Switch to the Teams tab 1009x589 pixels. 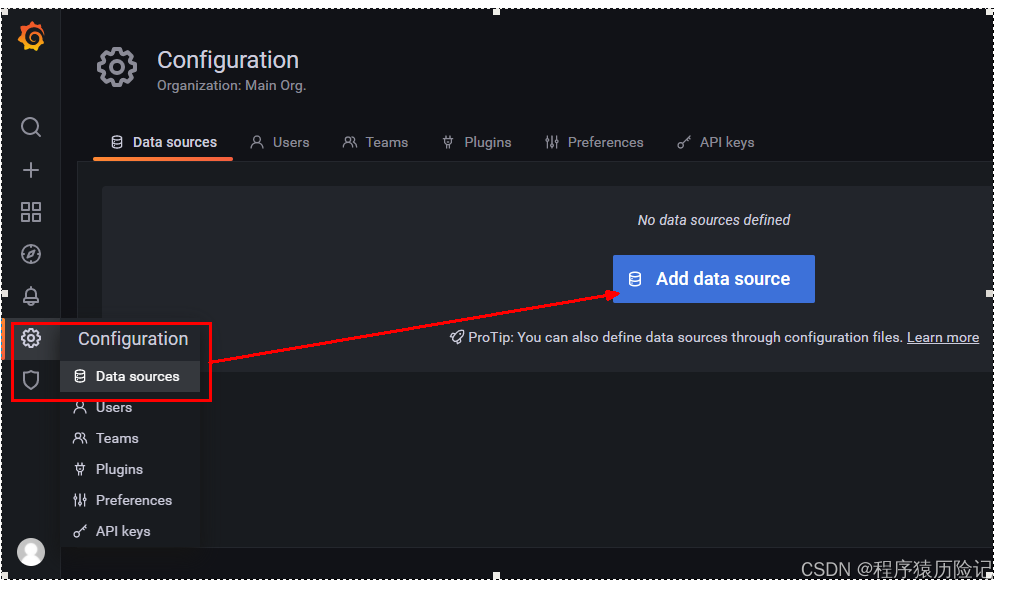[375, 142]
